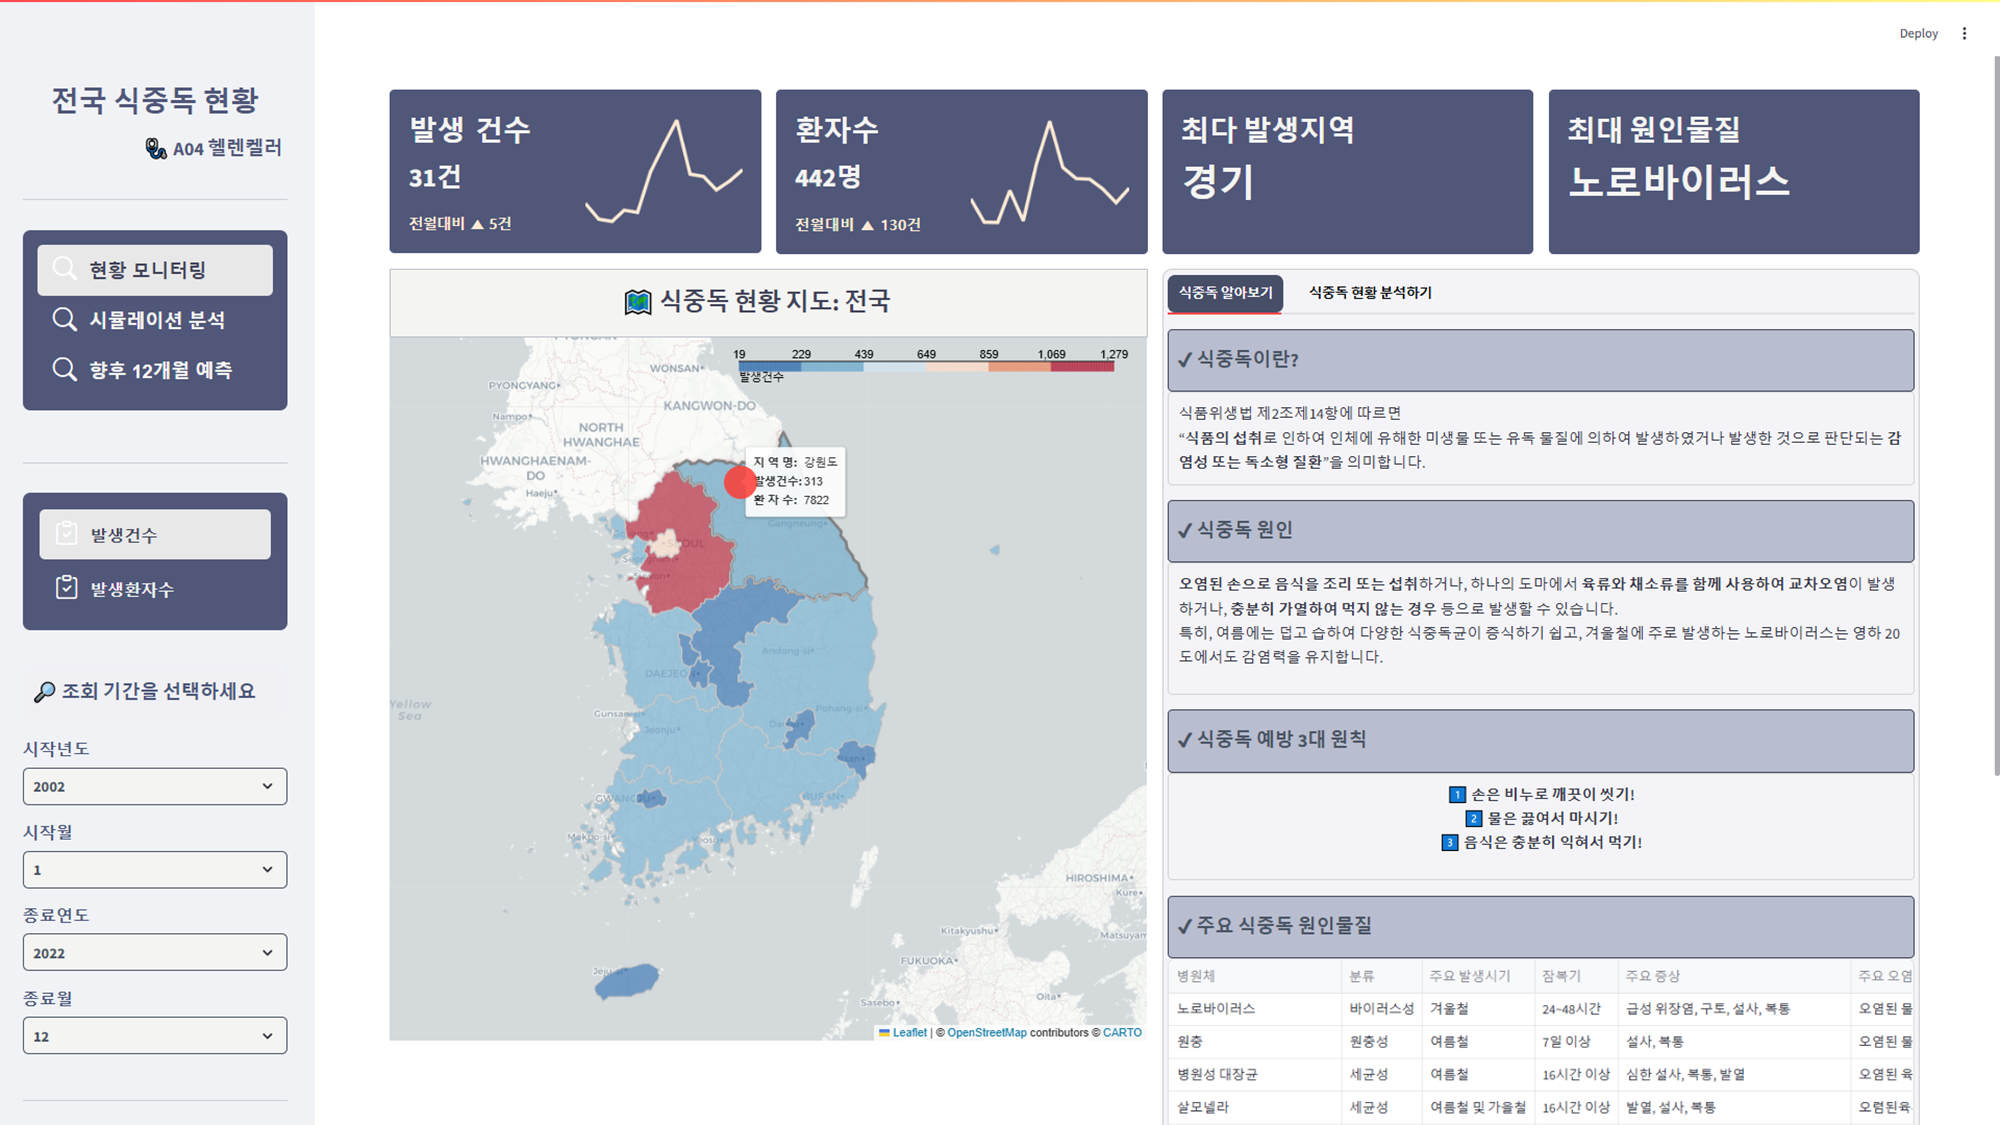Image resolution: width=2000 pixels, height=1125 pixels.
Task: Click the magnifier icon beside 향후 12개월 예측
Action: [x=65, y=369]
